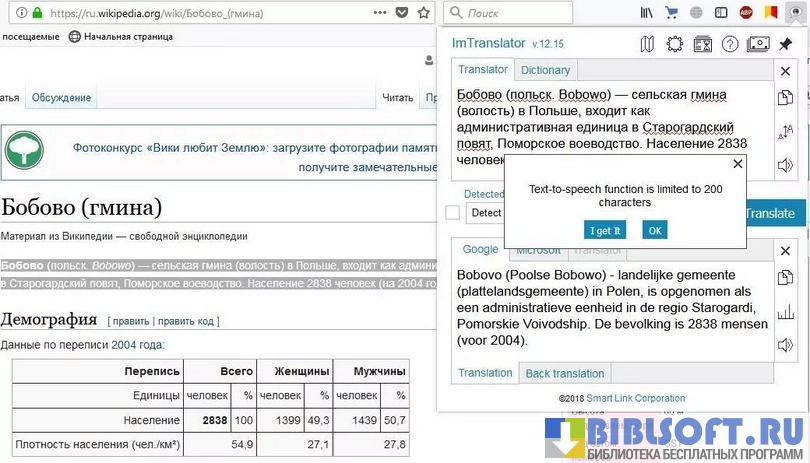This screenshot has height=463, width=810.
Task: Click Adblock Plus icon in browser toolbar
Action: (x=746, y=13)
